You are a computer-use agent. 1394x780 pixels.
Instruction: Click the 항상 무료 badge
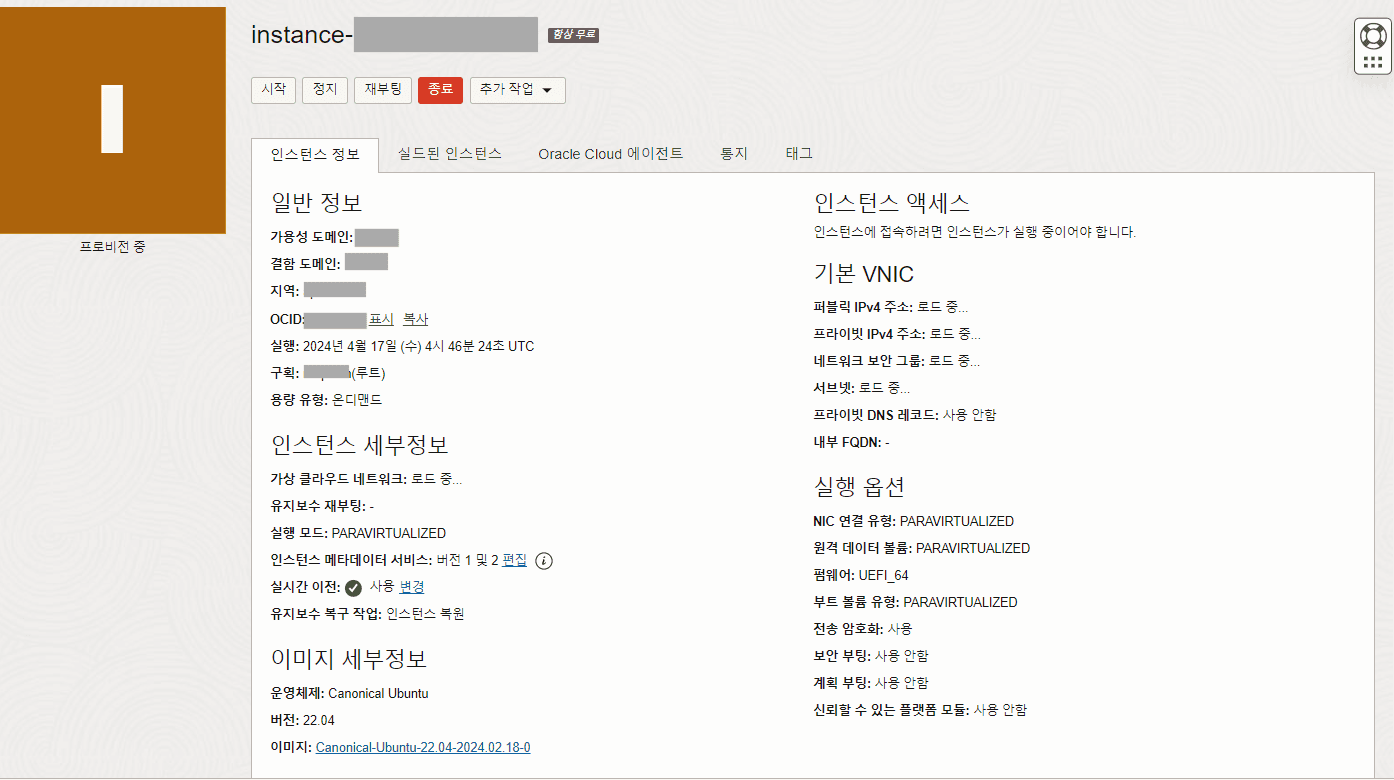tap(573, 35)
